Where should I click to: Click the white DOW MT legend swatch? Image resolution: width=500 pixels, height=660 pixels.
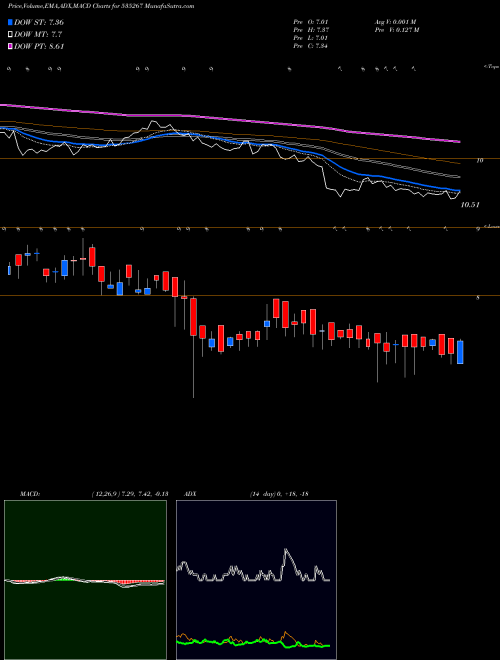[11, 35]
